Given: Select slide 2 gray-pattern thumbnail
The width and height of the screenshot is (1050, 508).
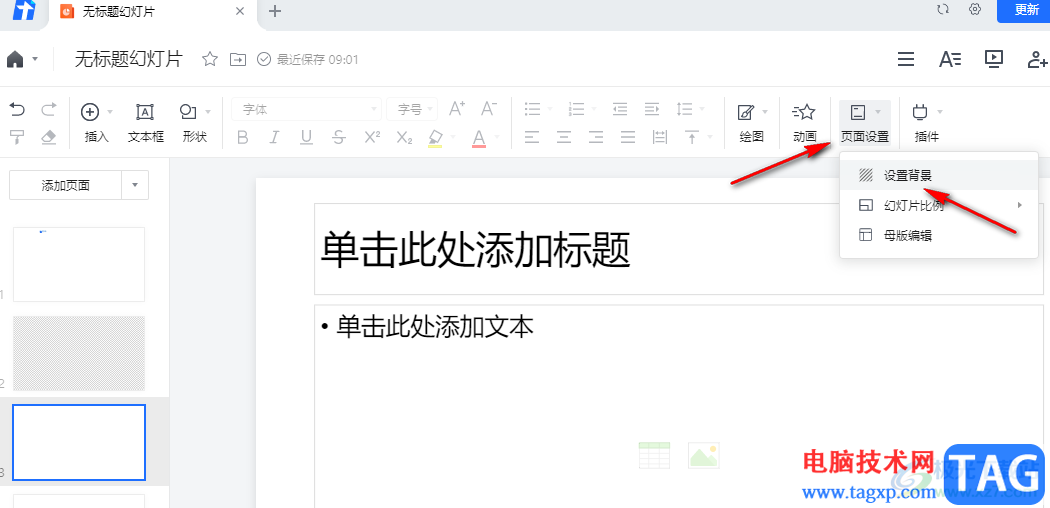Looking at the screenshot, I should (x=79, y=353).
